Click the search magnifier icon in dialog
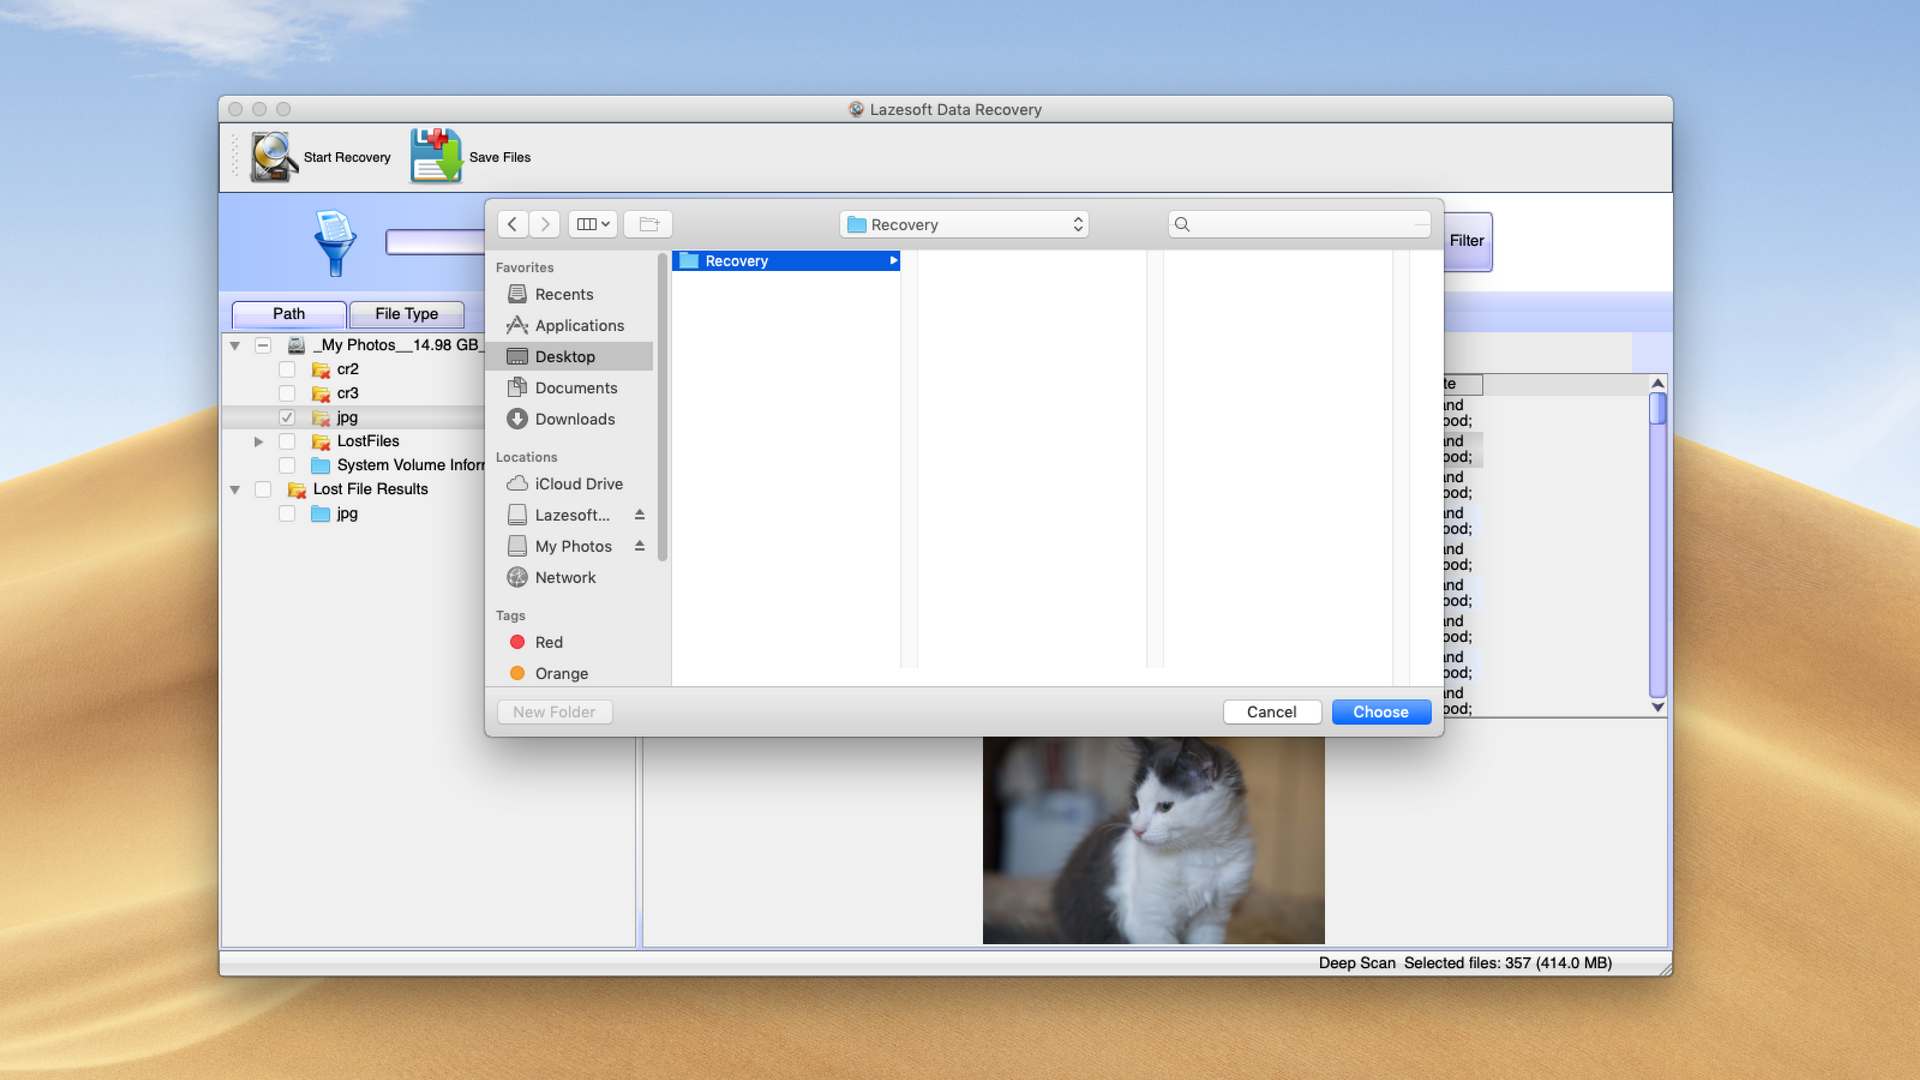Screen dimensions: 1920x1080 [x=1182, y=224]
